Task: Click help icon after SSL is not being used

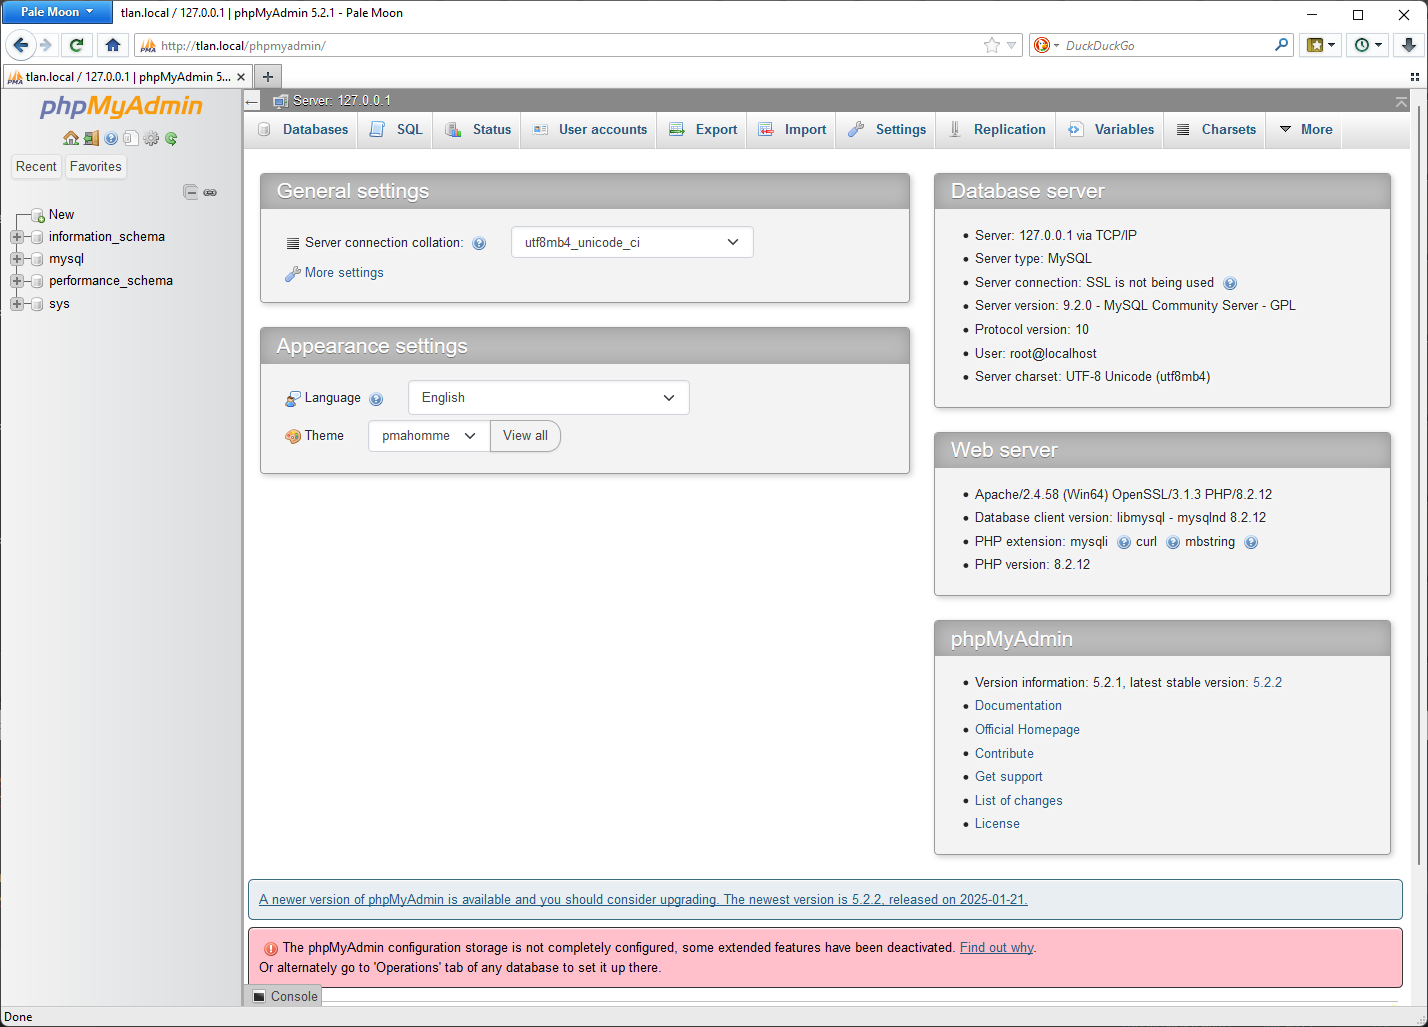Action: point(1230,283)
